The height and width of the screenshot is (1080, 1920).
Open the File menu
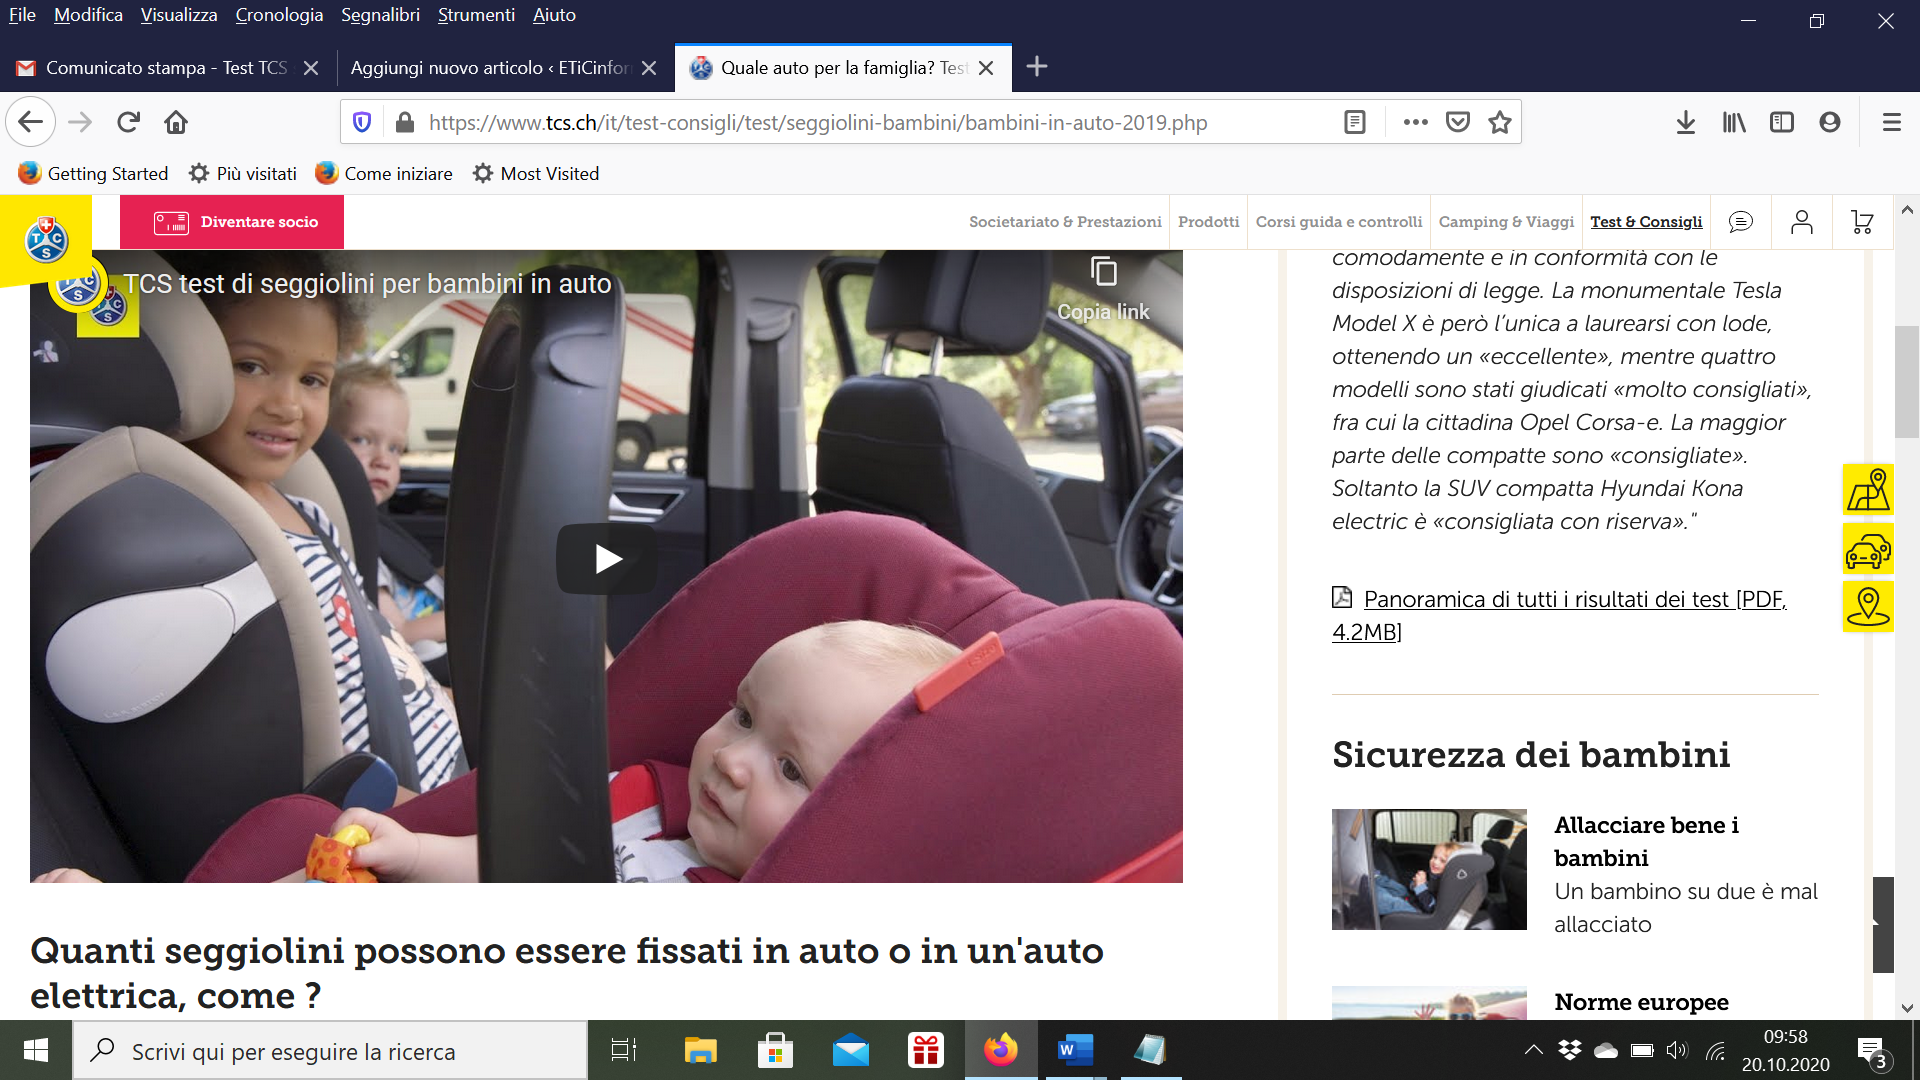click(x=22, y=15)
